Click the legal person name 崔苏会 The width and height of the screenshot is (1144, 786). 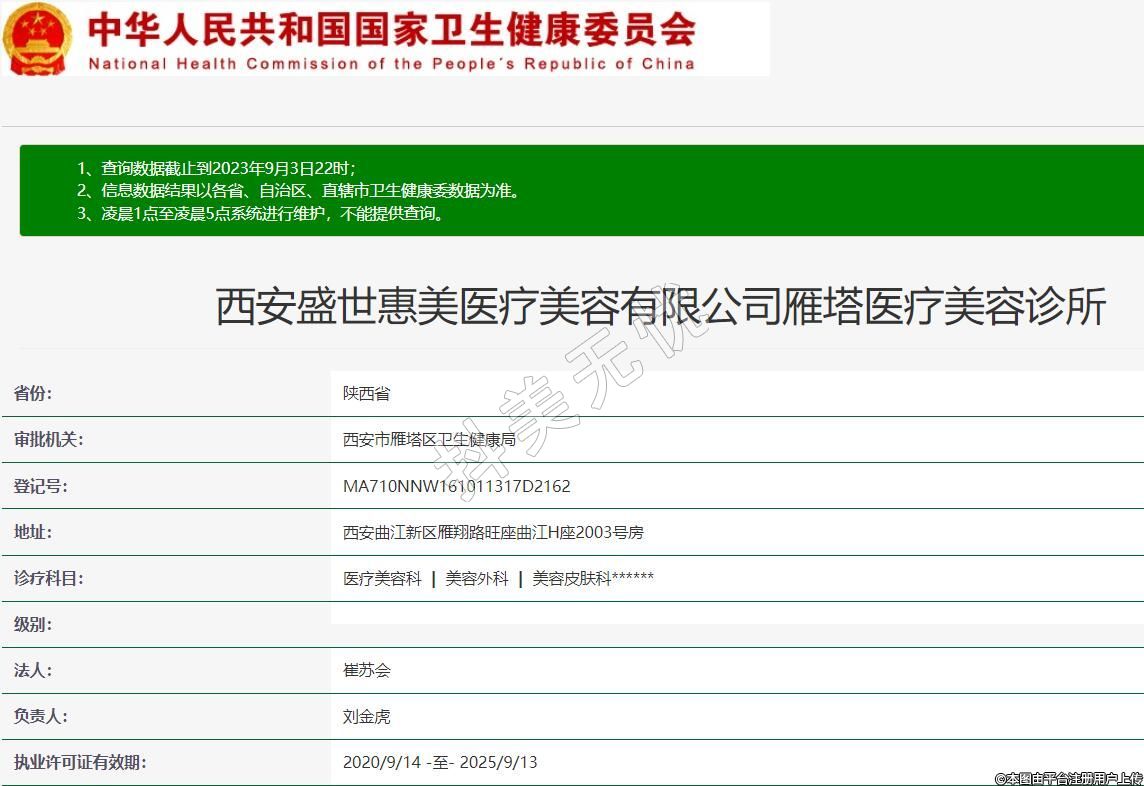pos(366,670)
